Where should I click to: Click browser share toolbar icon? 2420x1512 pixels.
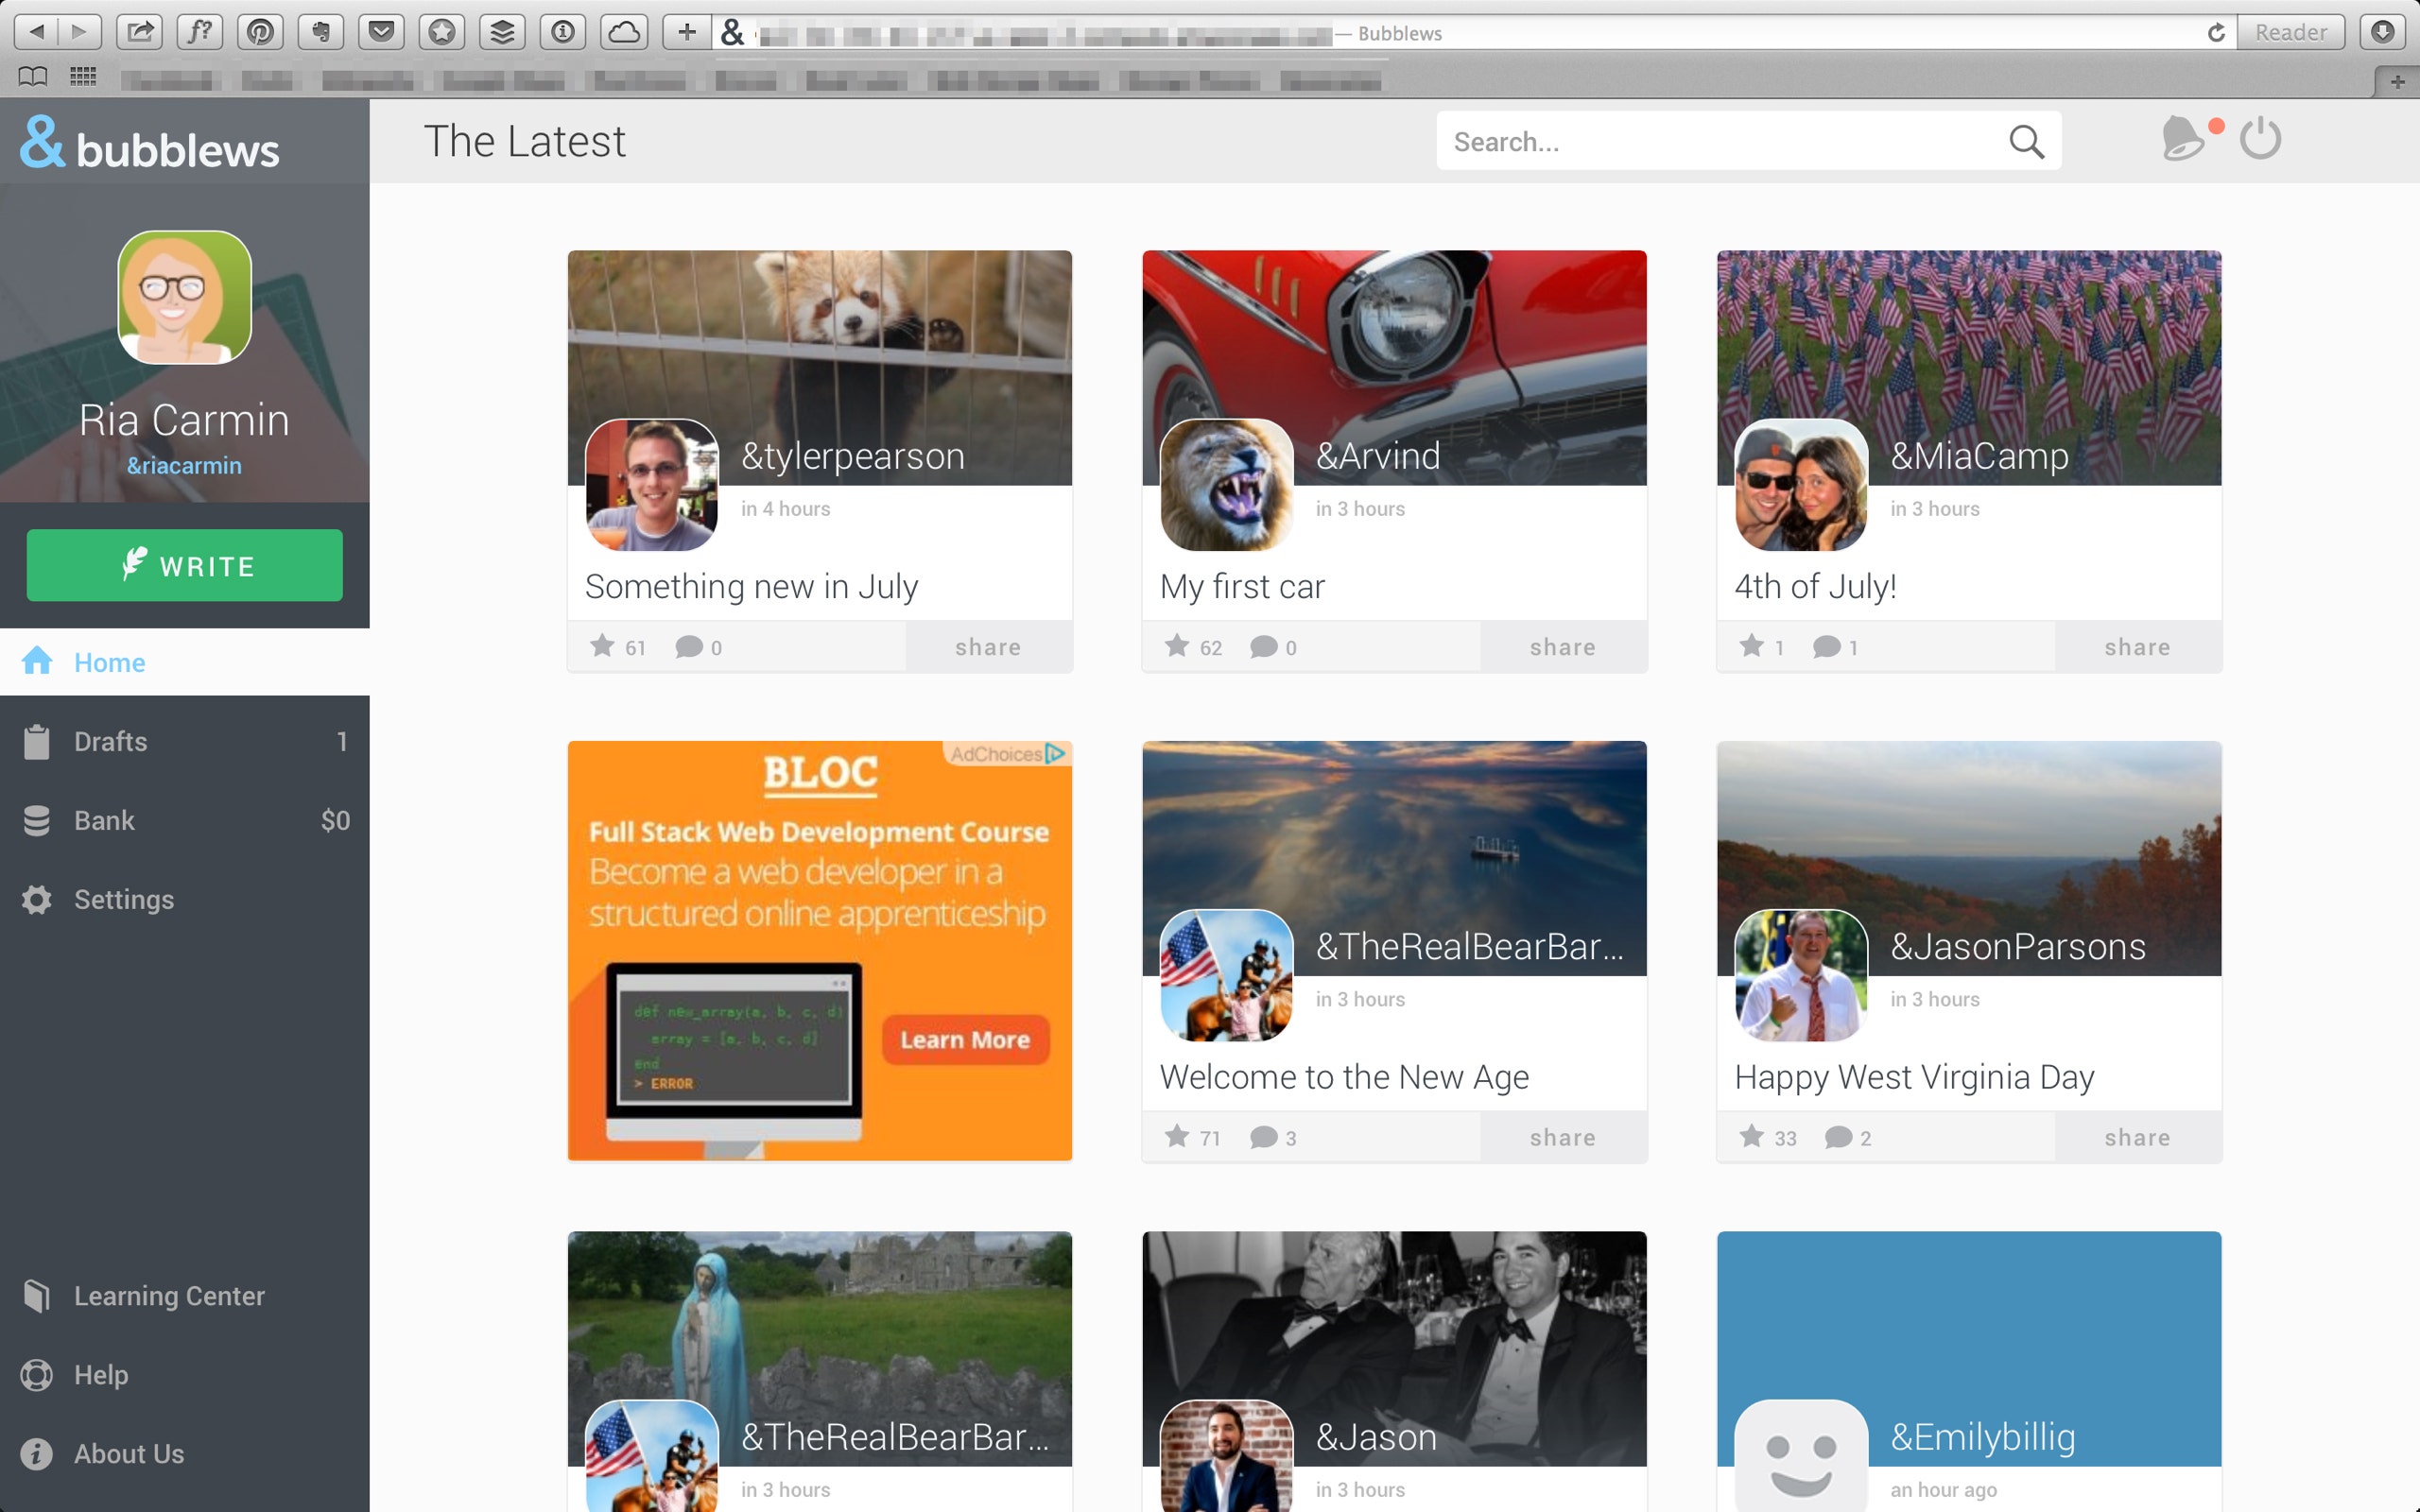(140, 32)
